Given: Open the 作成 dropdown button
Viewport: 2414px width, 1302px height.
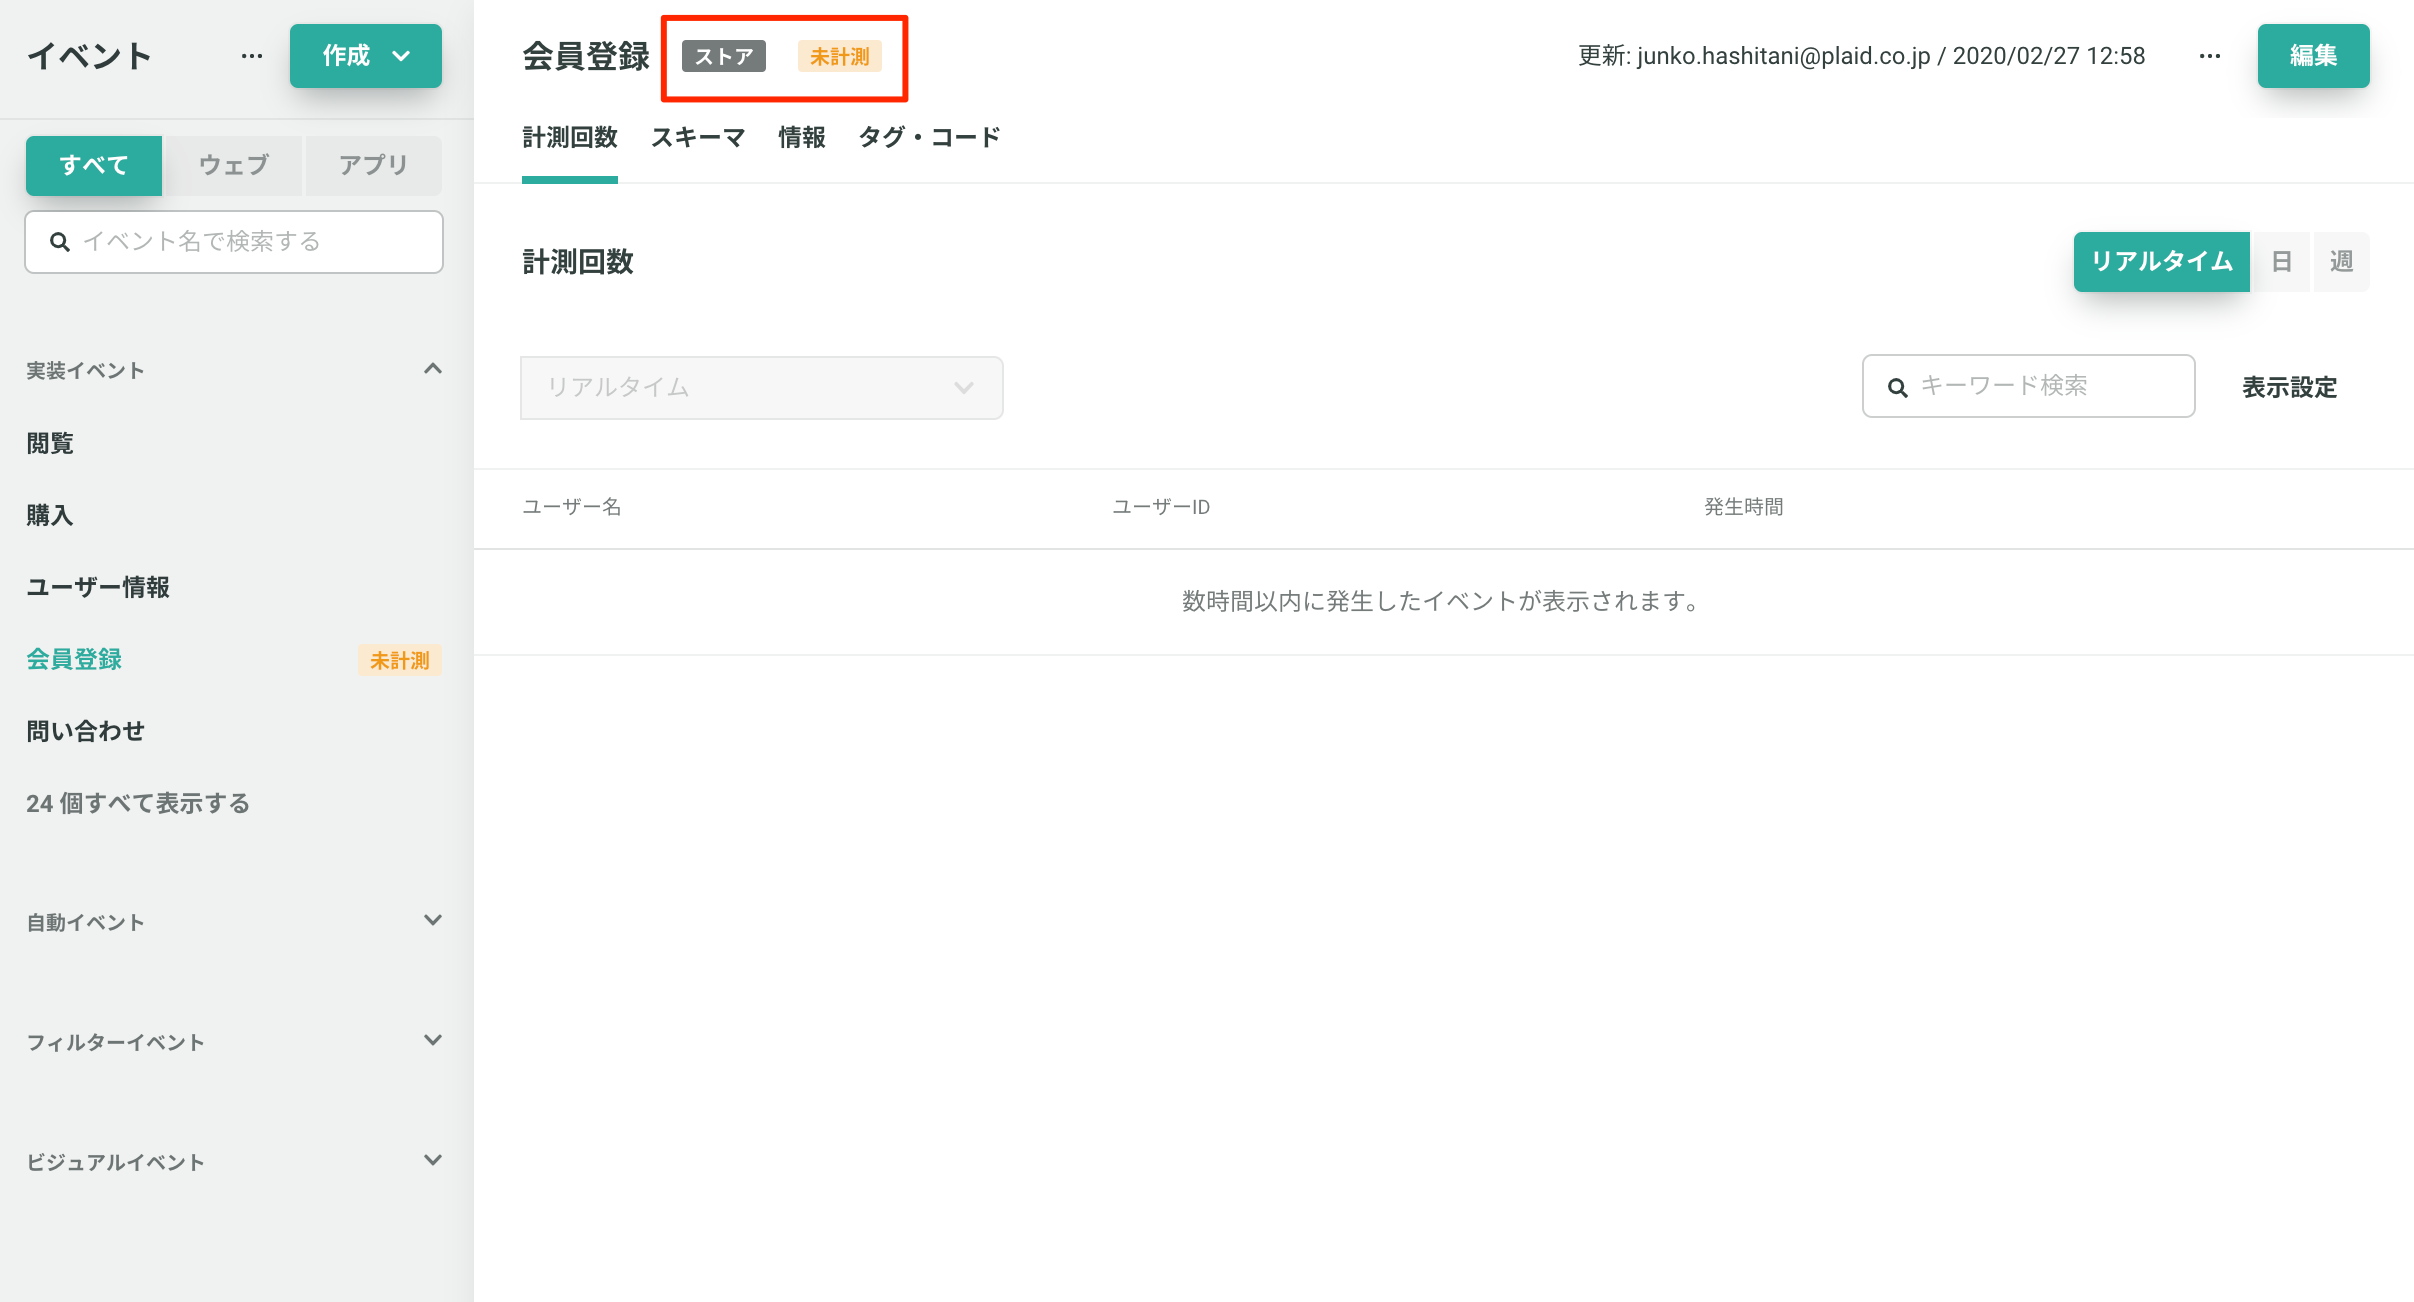Looking at the screenshot, I should tap(366, 56).
